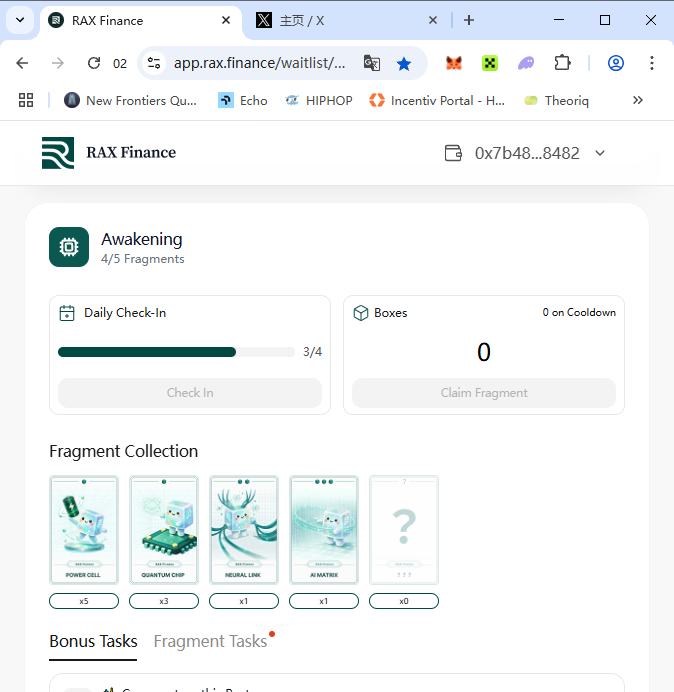Open the Neural Link fragment card
674x692 pixels.
244,530
